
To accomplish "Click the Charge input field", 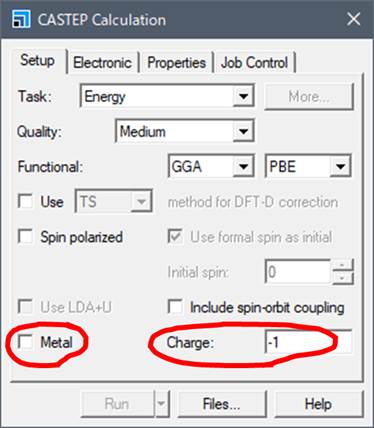I will 308,342.
